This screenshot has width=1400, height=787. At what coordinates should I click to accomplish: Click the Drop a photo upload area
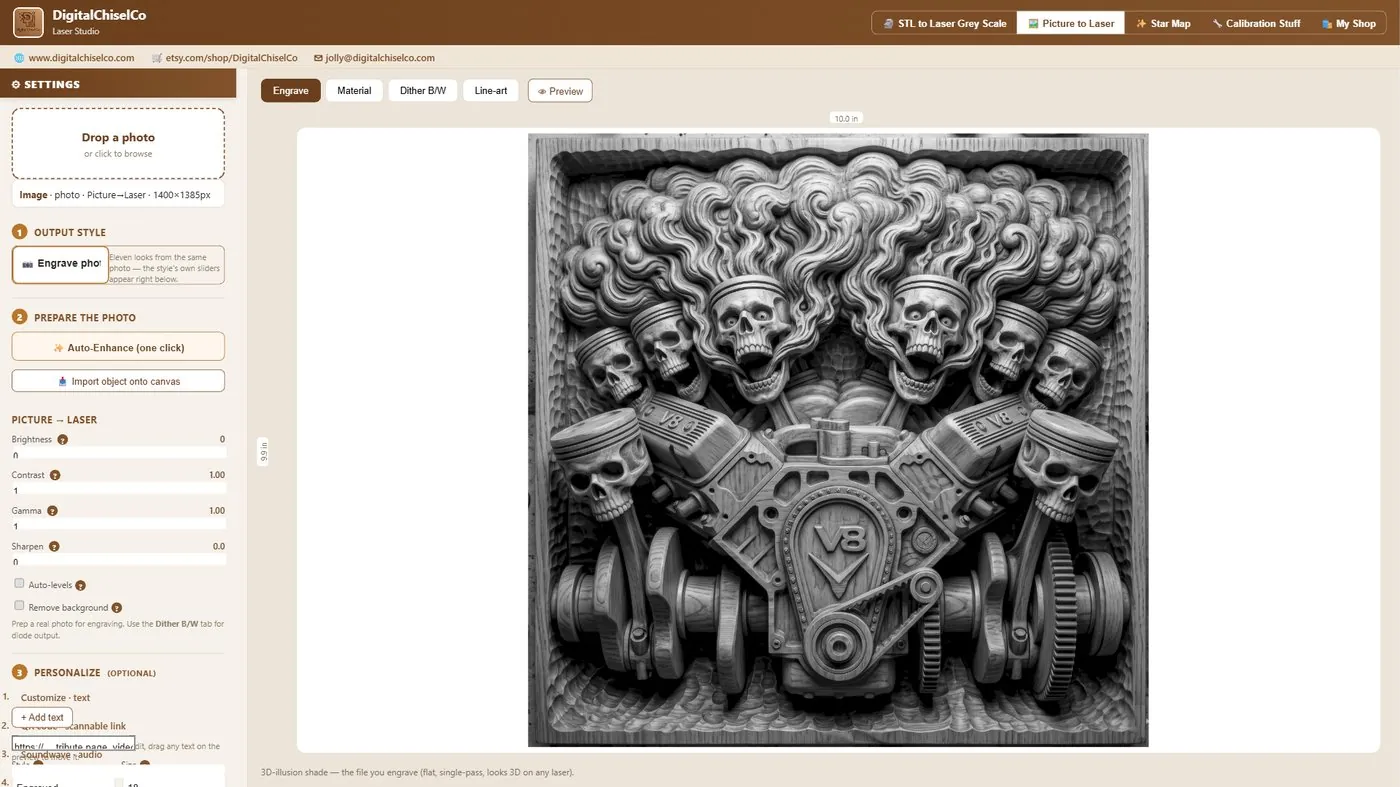118,144
